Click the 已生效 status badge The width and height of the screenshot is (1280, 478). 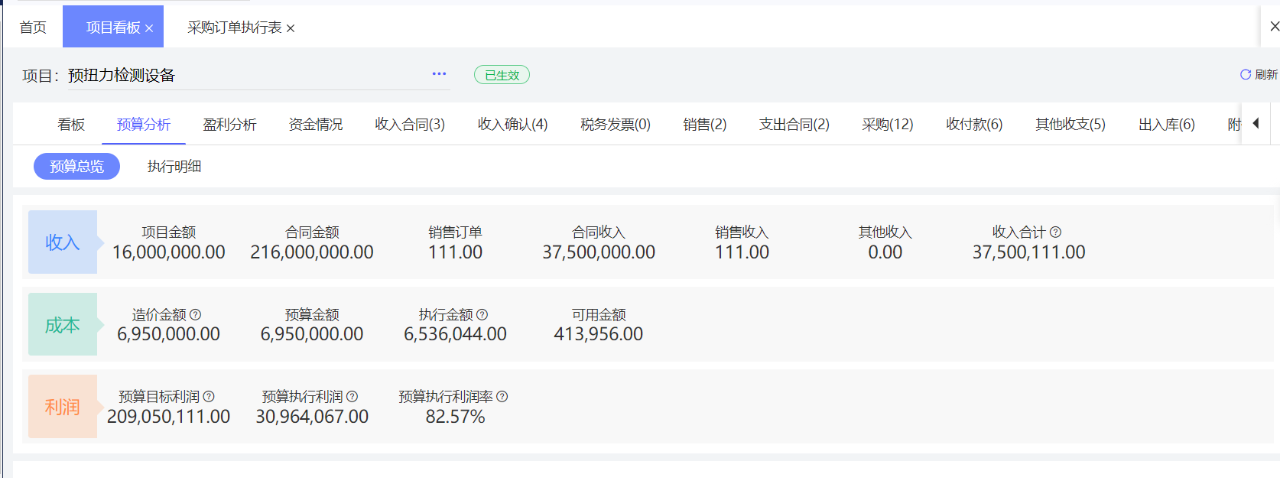(502, 75)
